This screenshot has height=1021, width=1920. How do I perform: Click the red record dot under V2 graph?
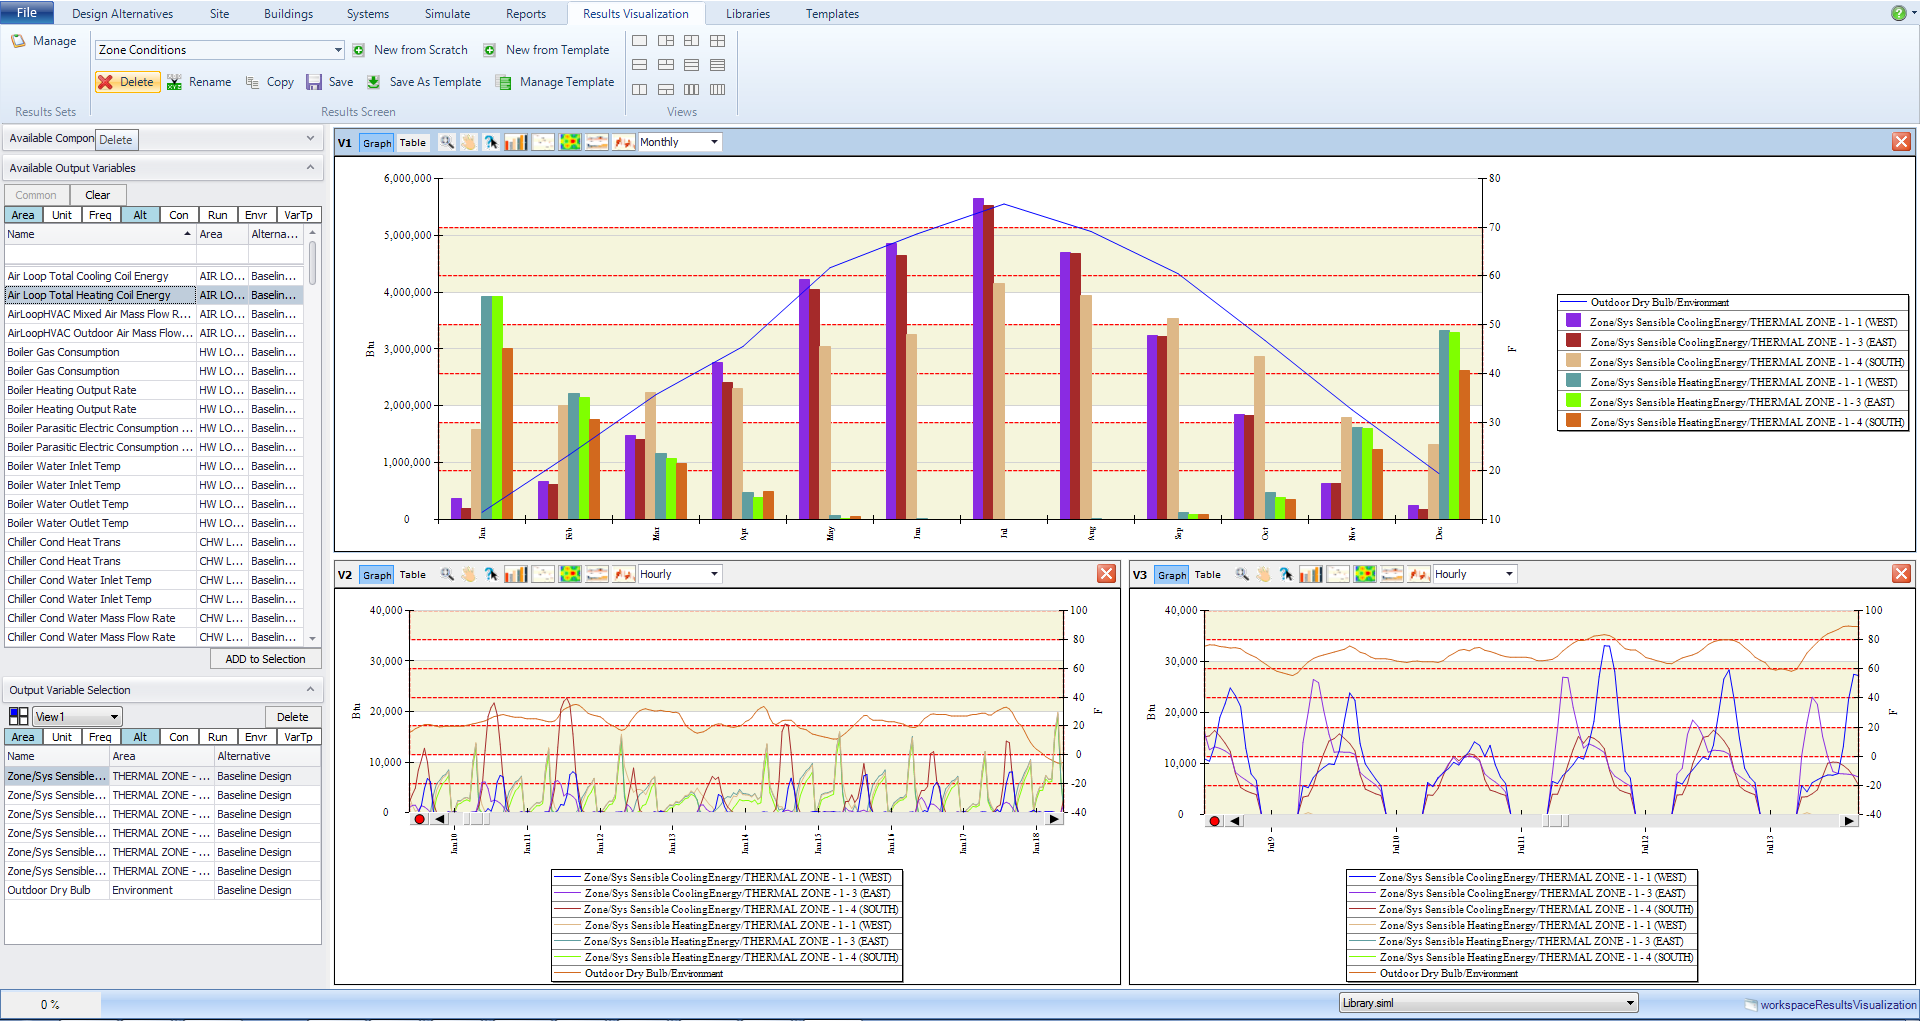click(x=419, y=819)
